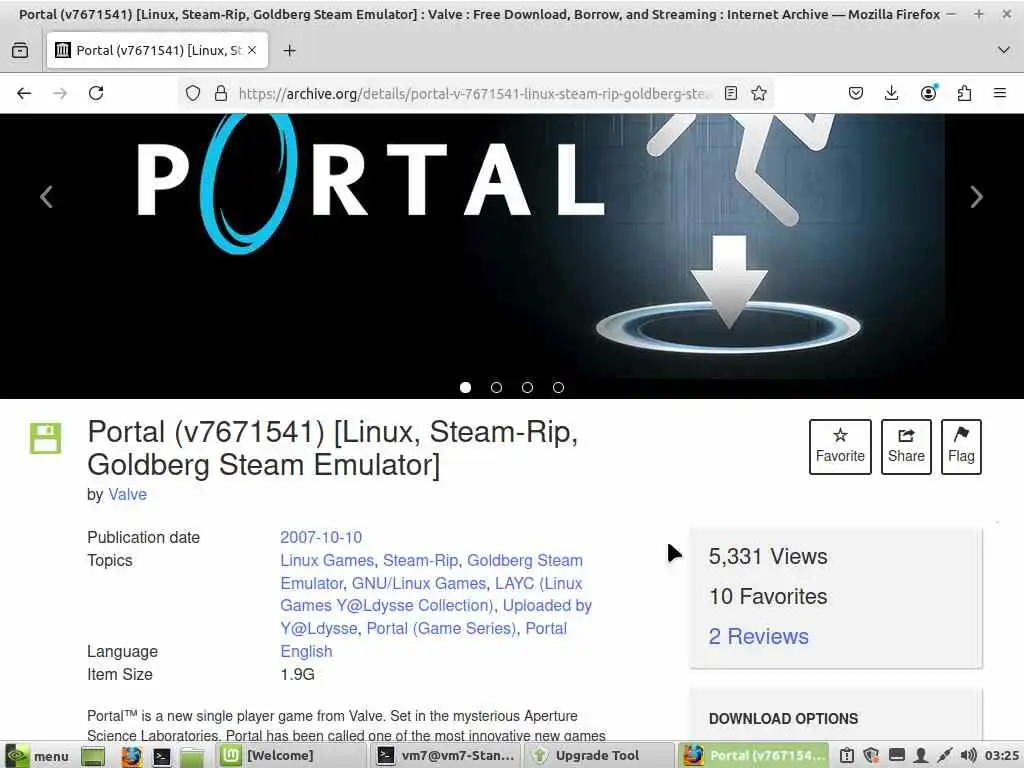The width and height of the screenshot is (1024, 768).
Task: Select the third carousel dot
Action: coord(527,387)
